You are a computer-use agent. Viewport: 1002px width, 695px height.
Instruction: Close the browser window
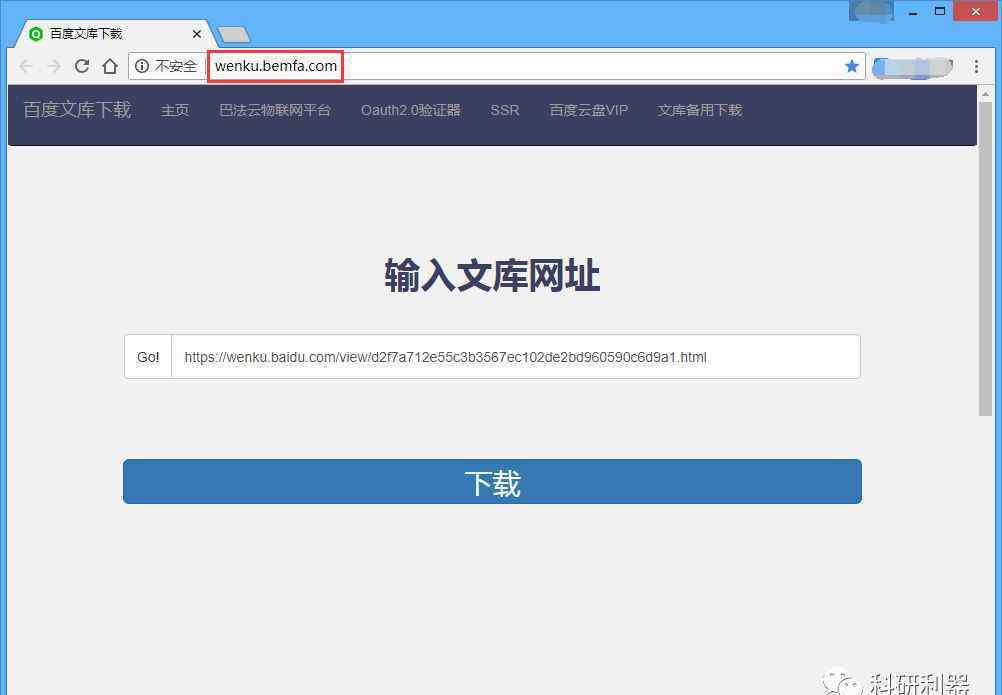coord(976,11)
